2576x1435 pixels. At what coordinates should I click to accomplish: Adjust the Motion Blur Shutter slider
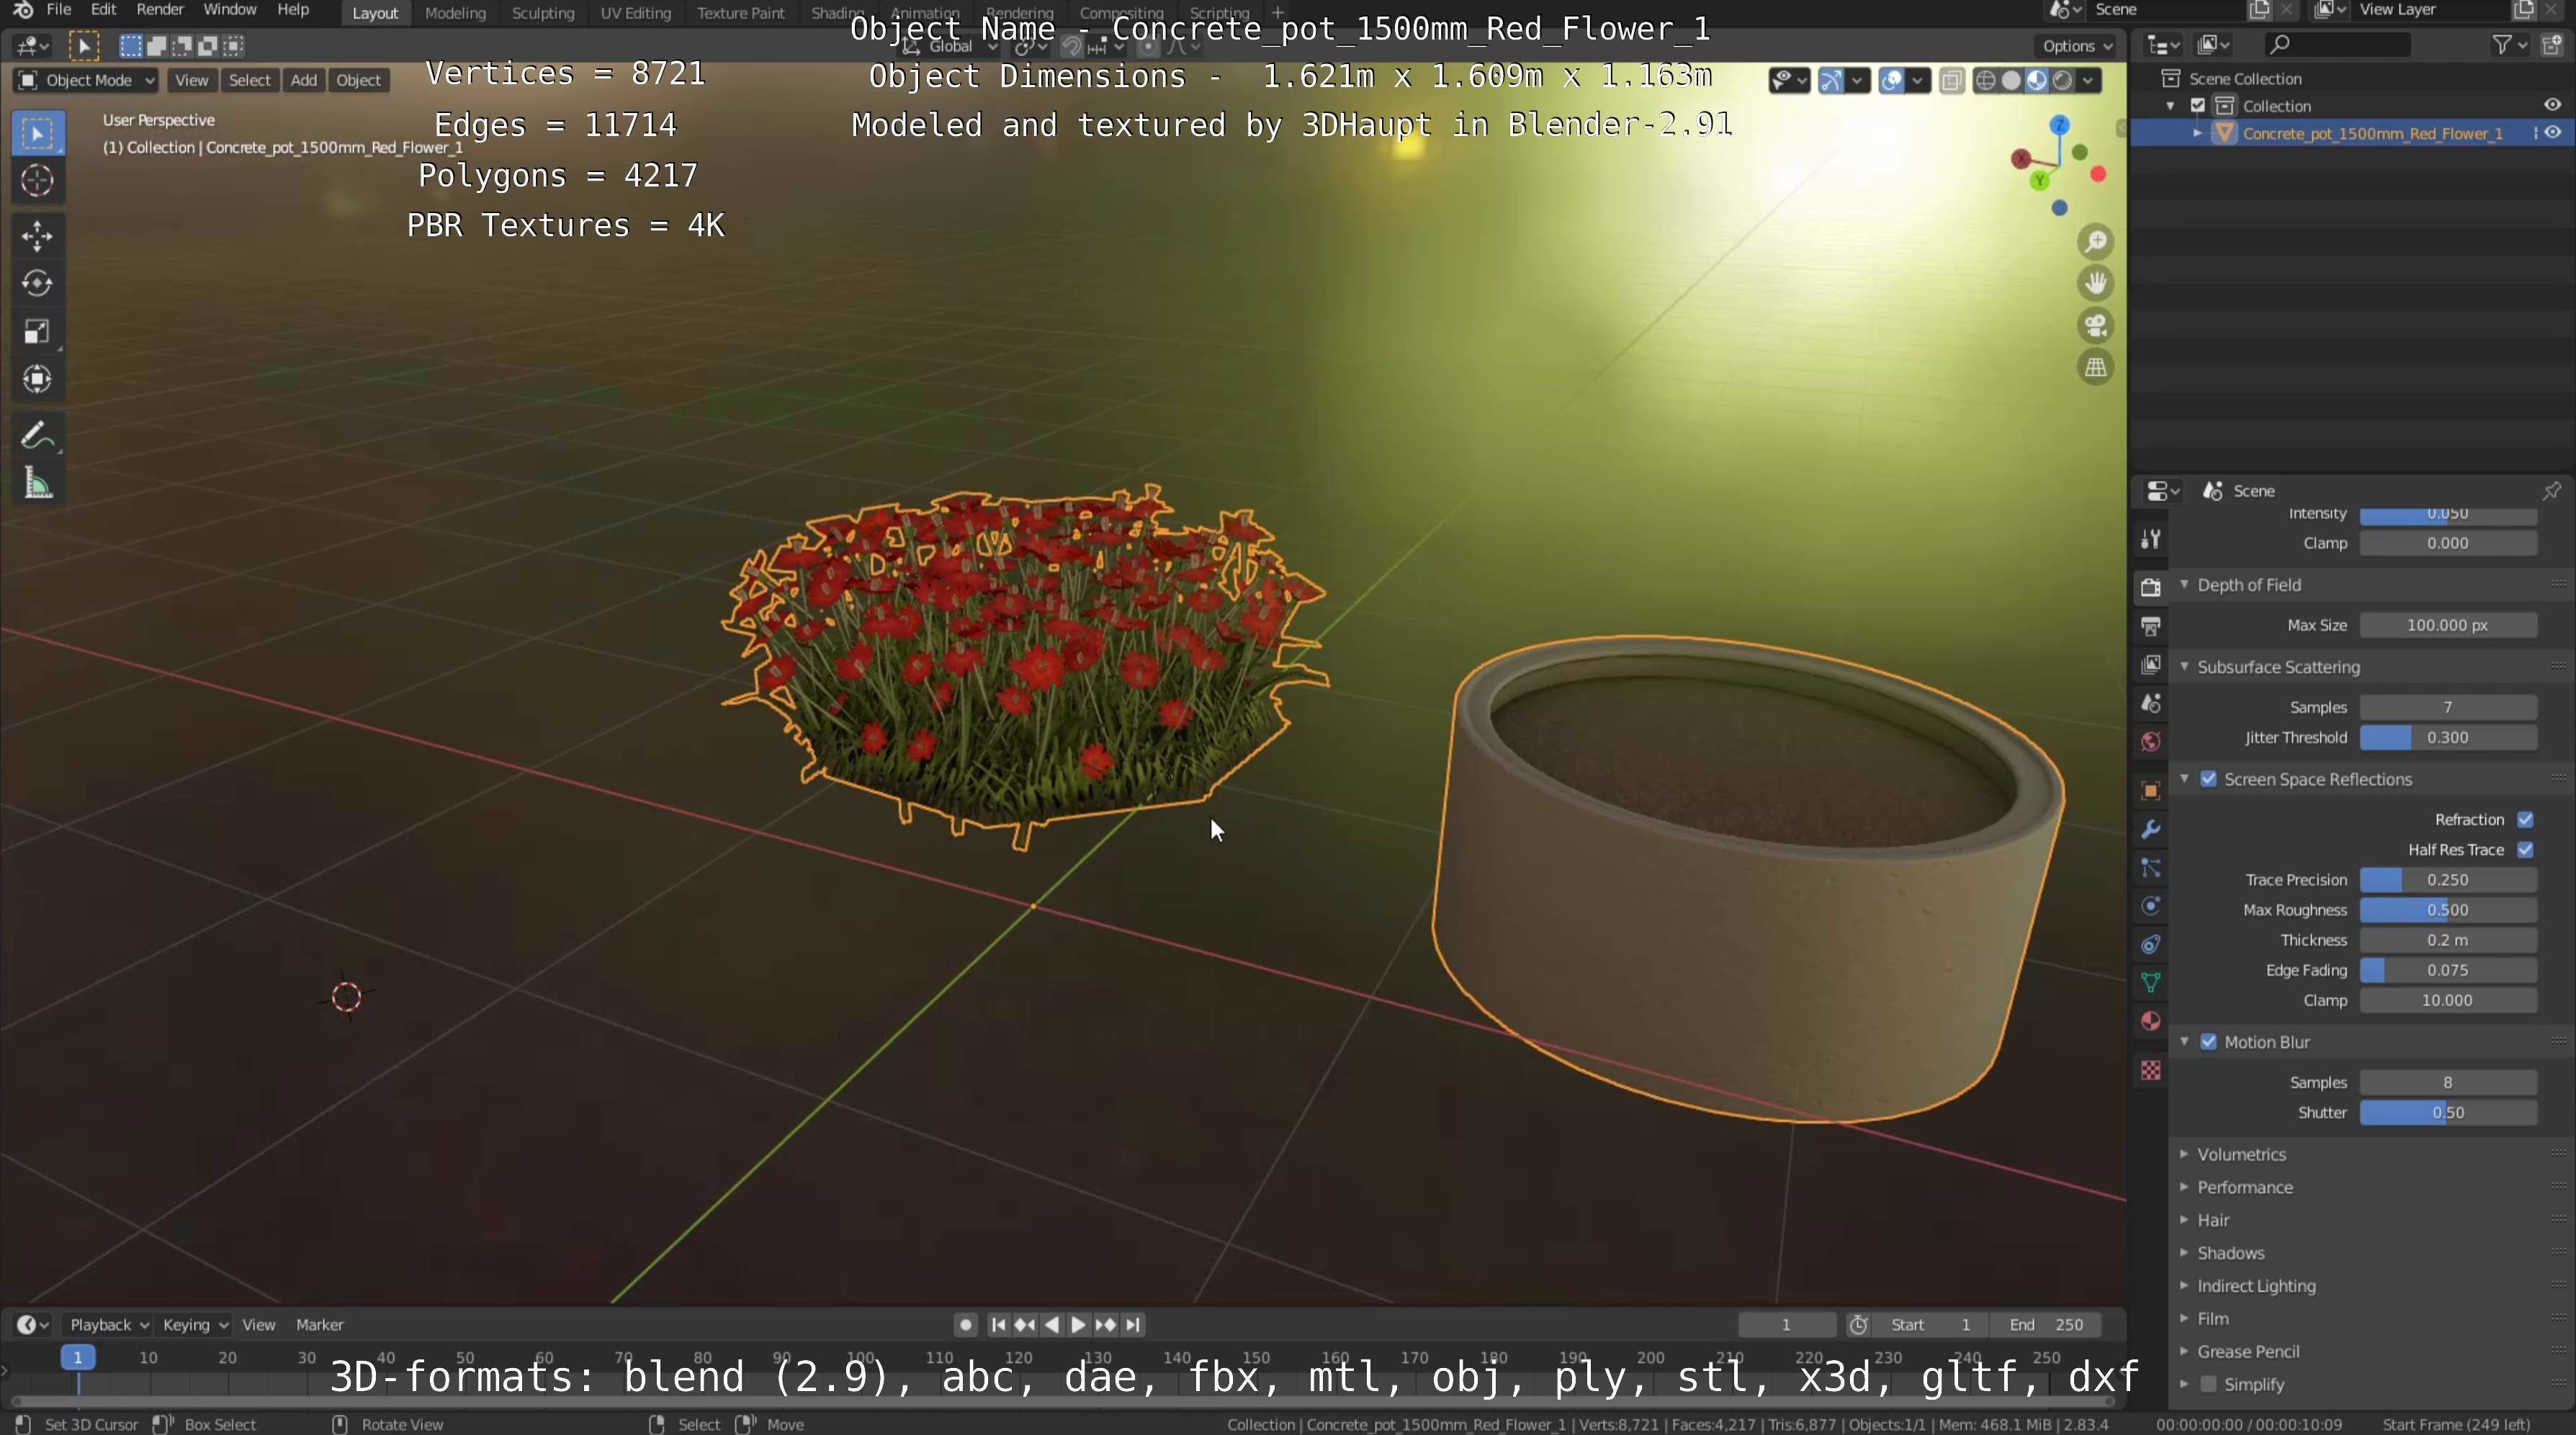(x=2447, y=1113)
